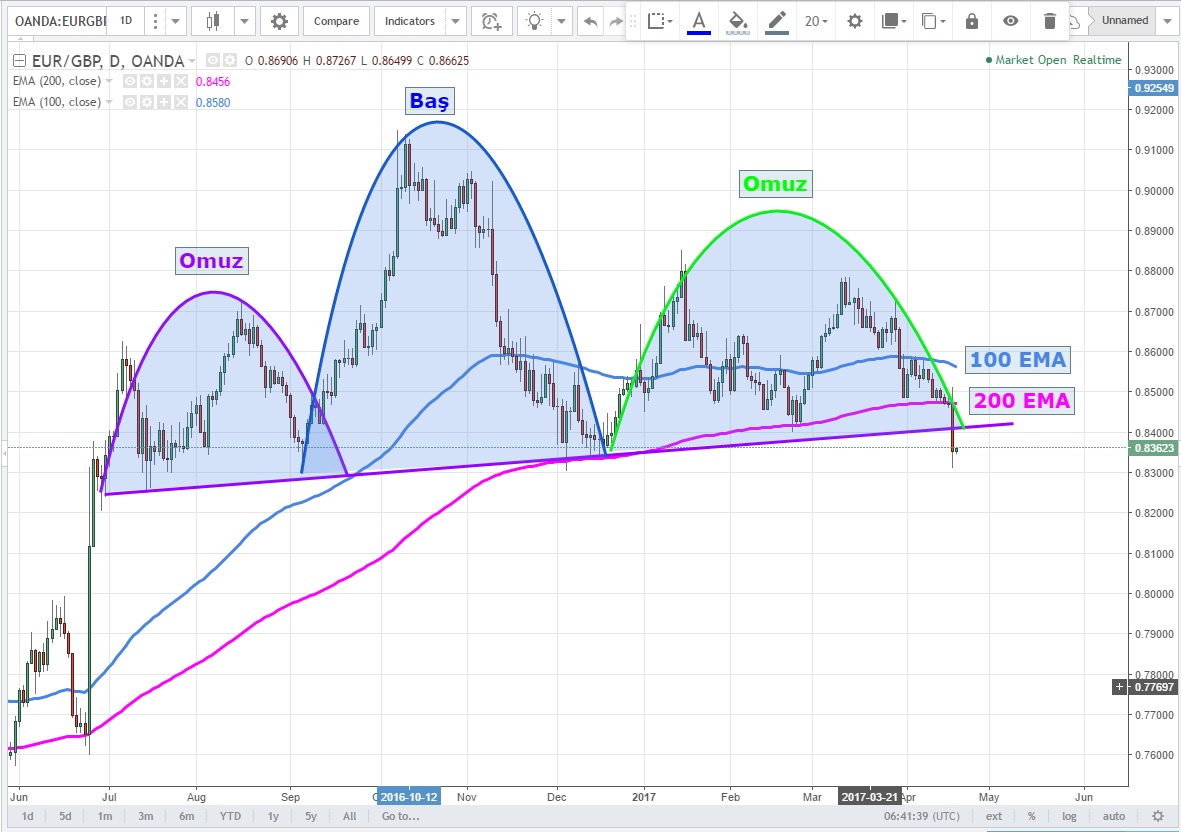1181x832 pixels.
Task: Click the undo arrow
Action: tap(591, 21)
